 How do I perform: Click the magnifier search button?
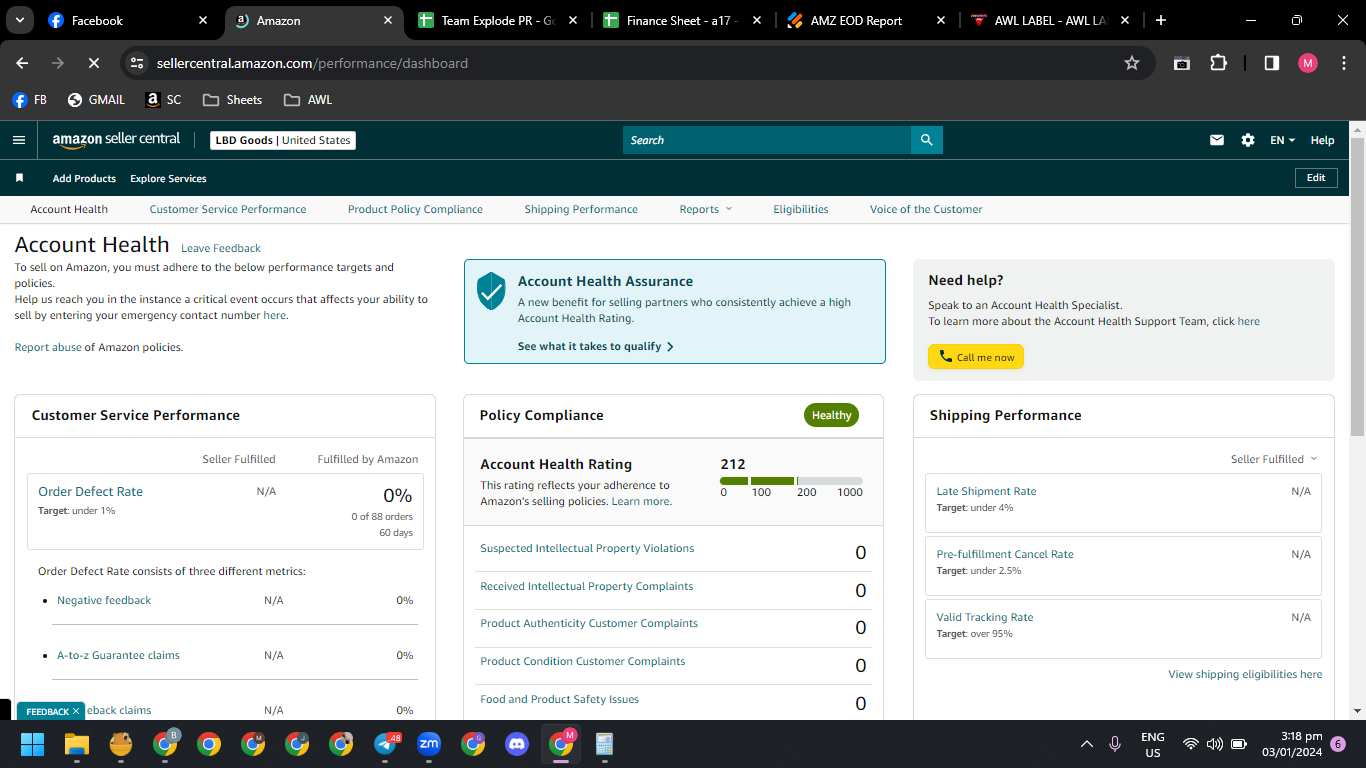(927, 140)
